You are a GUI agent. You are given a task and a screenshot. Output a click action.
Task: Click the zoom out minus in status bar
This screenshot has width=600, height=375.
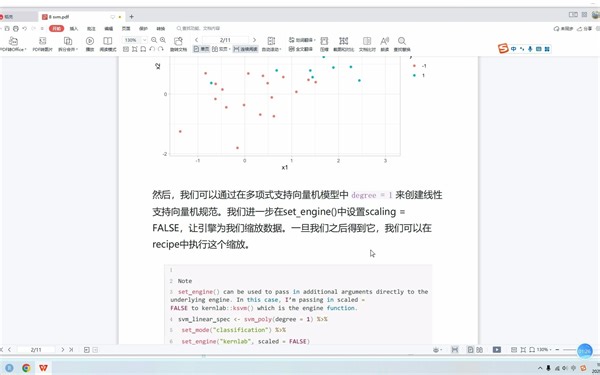pyautogui.click(x=557, y=350)
